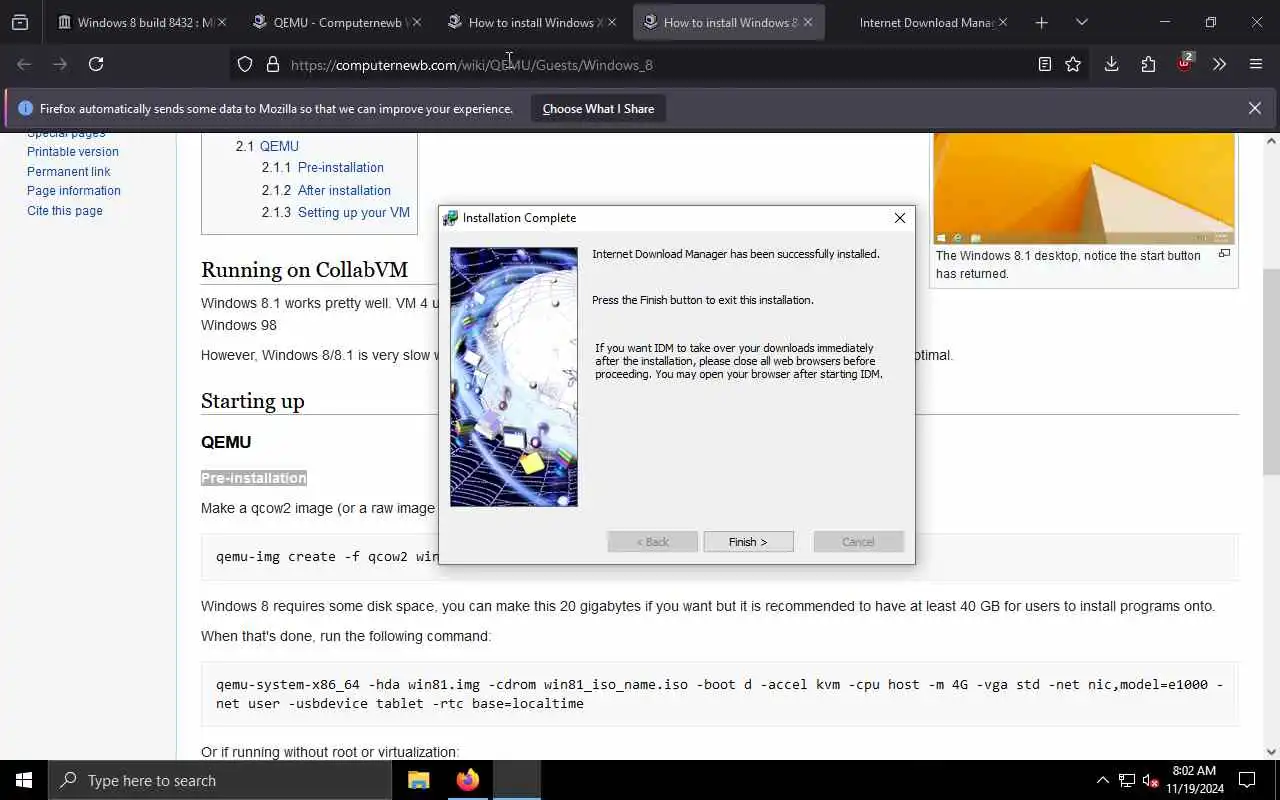Show hidden system tray icons chevron
1280x800 pixels.
[1103, 780]
